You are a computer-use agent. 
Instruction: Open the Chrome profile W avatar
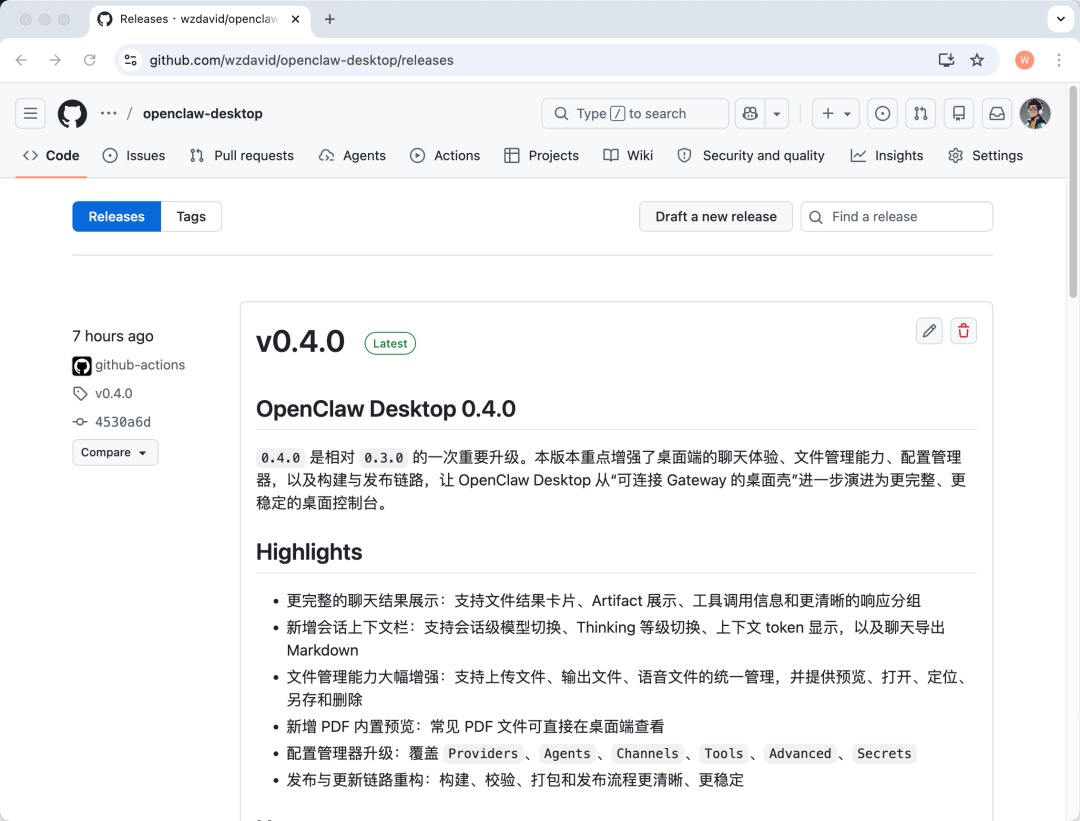pos(1025,61)
